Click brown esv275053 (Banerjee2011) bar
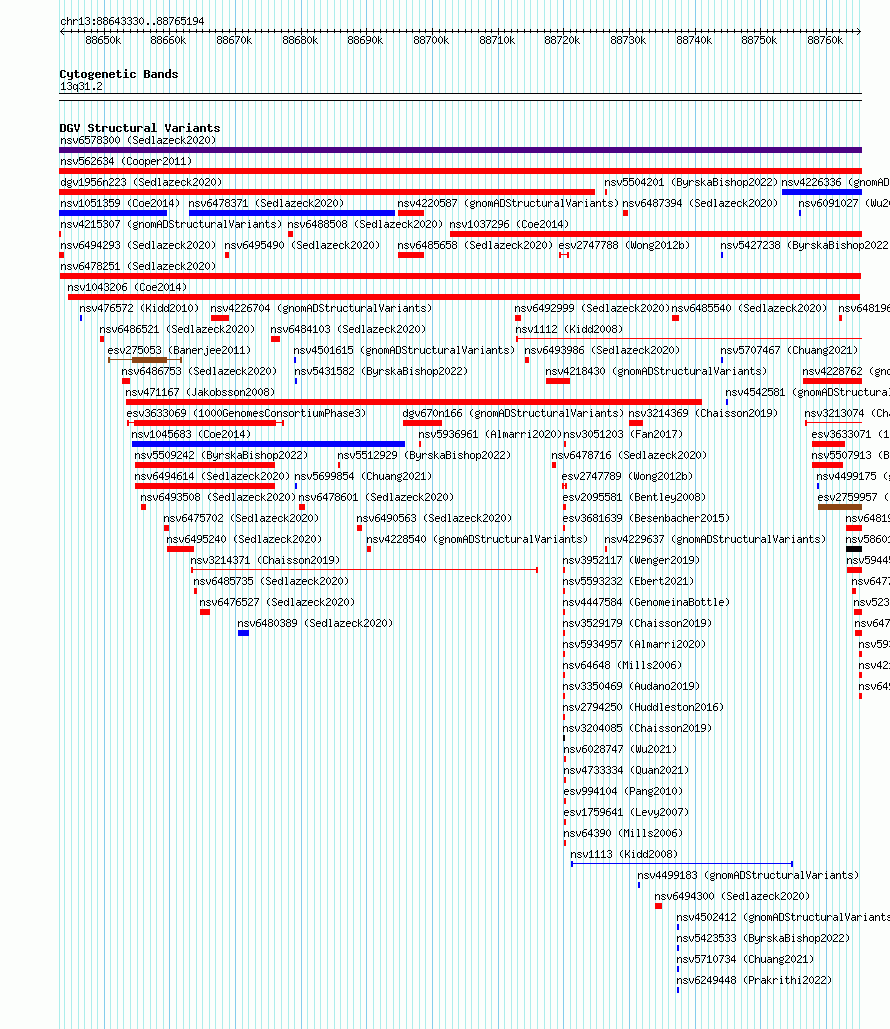 (149, 360)
